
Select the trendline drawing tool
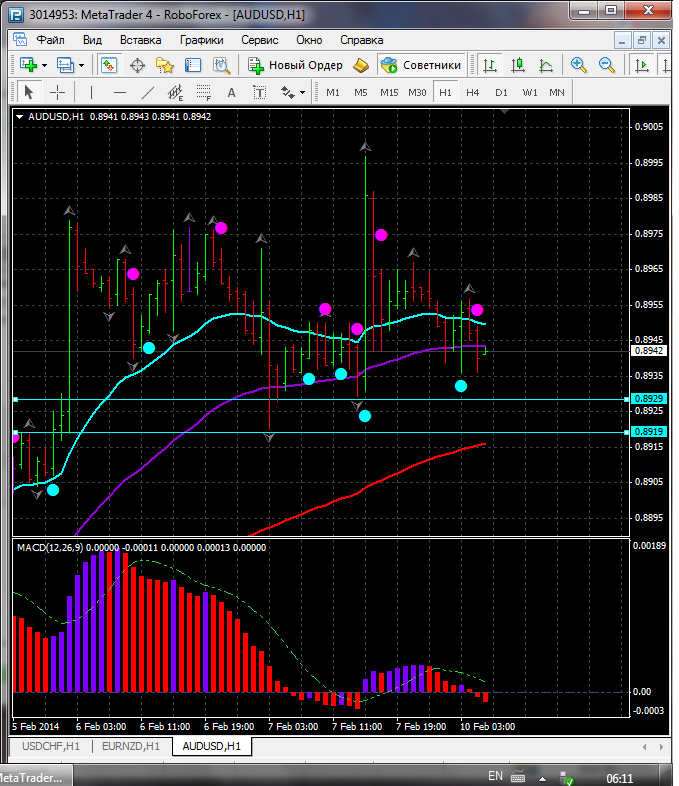[148, 92]
